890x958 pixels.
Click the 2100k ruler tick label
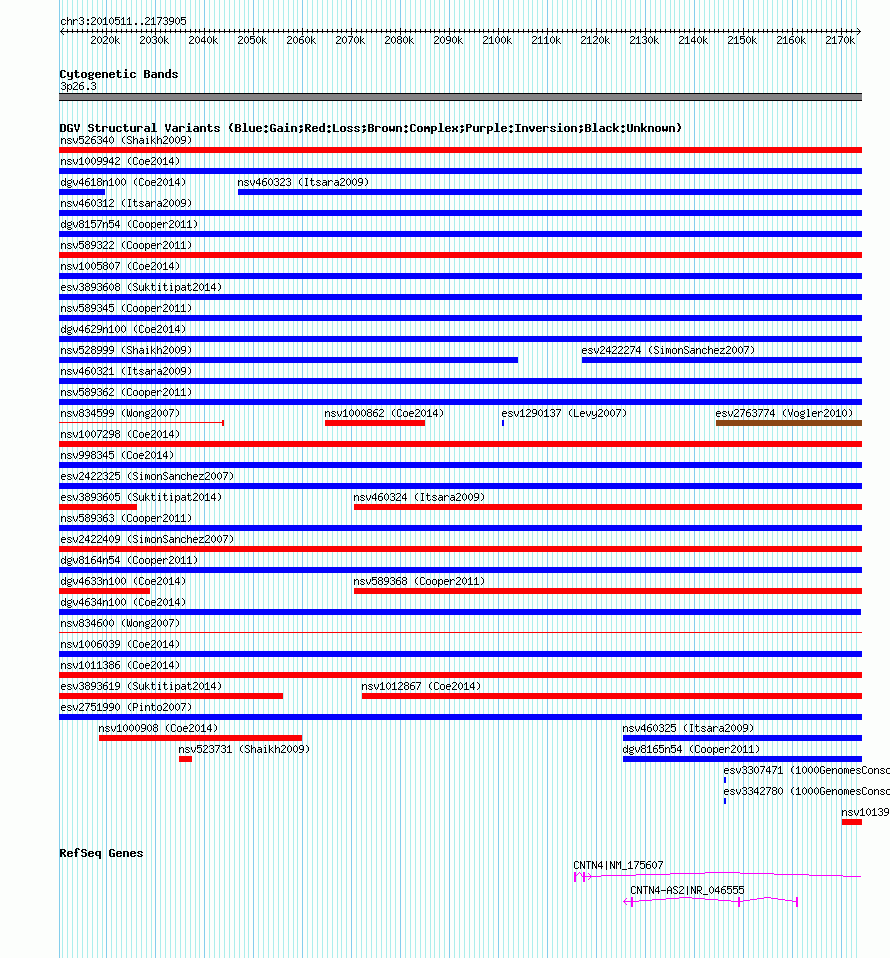[497, 40]
